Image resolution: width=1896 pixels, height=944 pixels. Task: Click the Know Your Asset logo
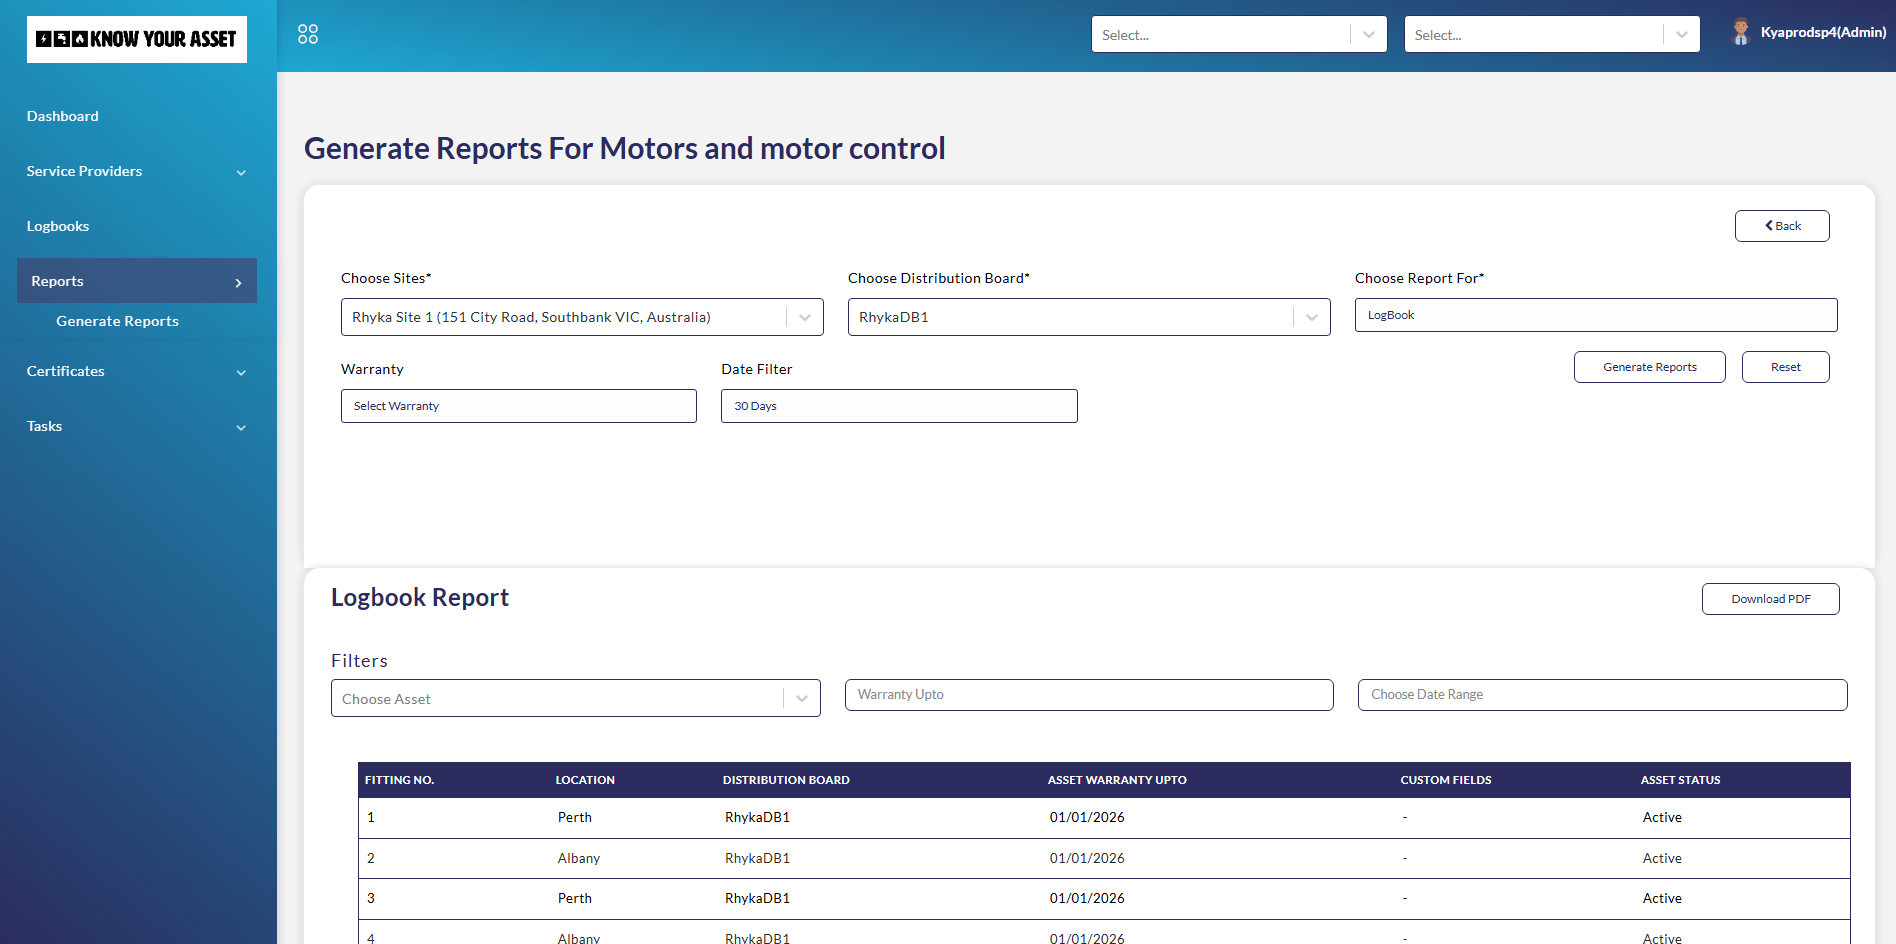pos(137,40)
